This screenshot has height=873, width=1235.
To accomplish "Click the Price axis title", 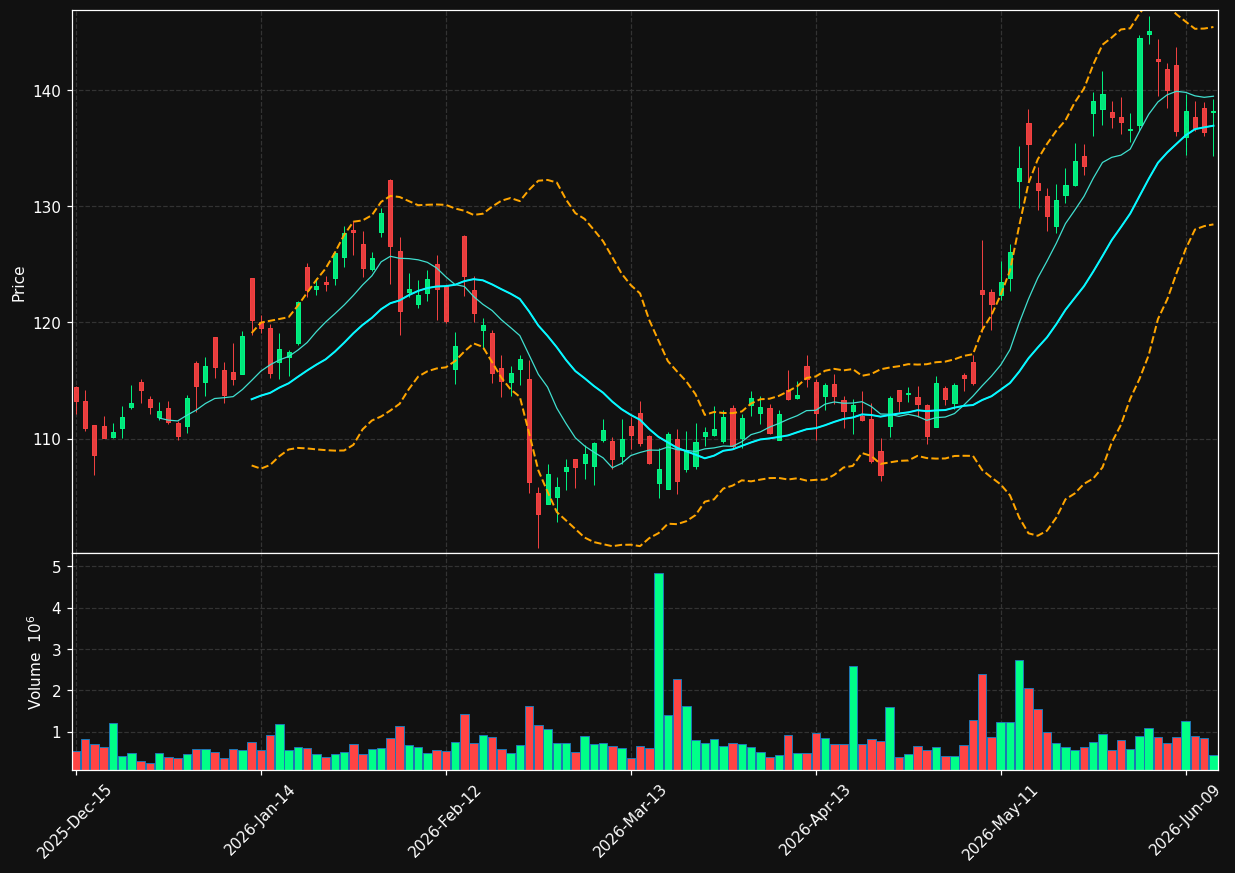I will (19, 282).
